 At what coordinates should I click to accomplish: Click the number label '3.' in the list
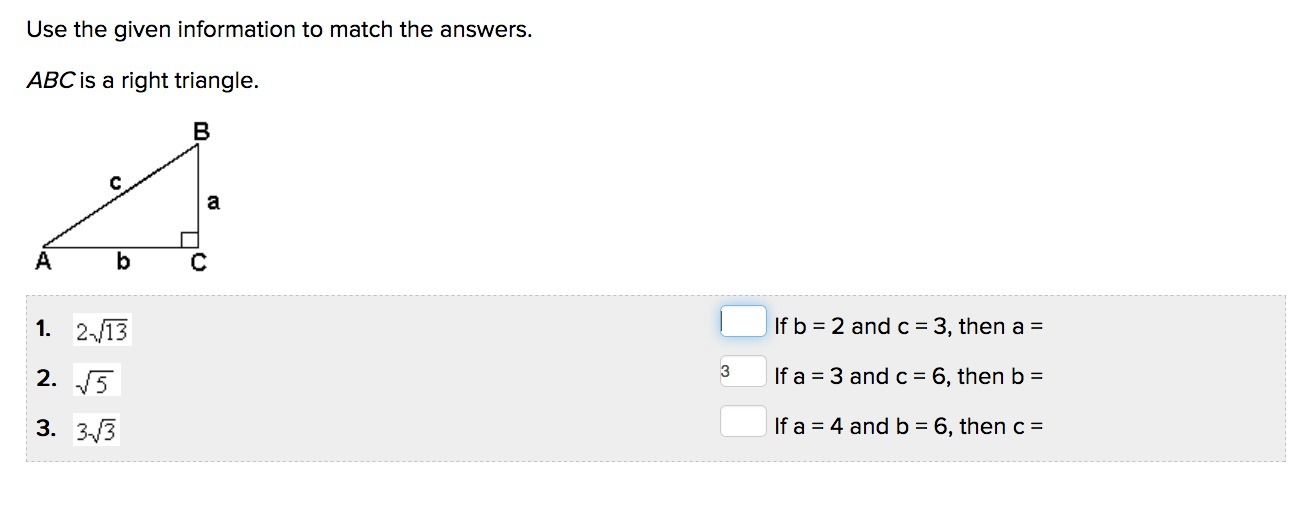click(45, 429)
